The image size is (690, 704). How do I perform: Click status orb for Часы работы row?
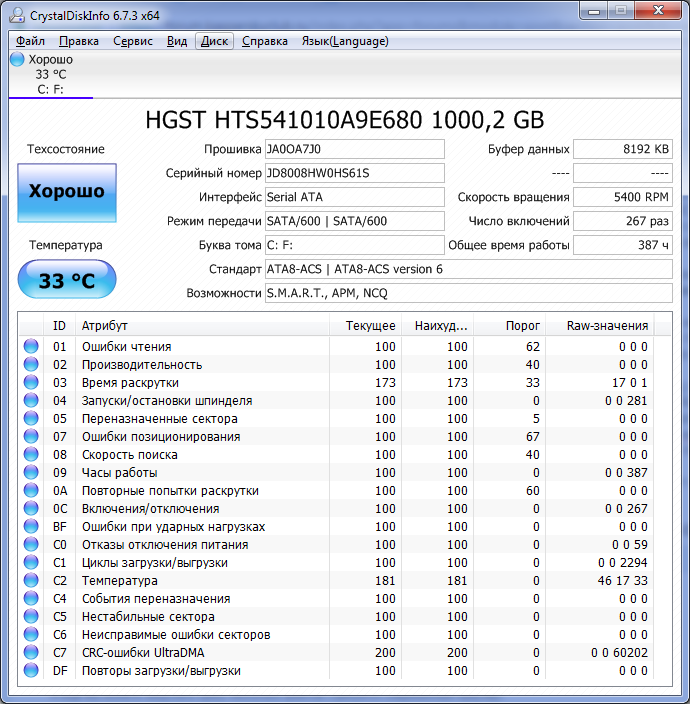pyautogui.click(x=31, y=473)
